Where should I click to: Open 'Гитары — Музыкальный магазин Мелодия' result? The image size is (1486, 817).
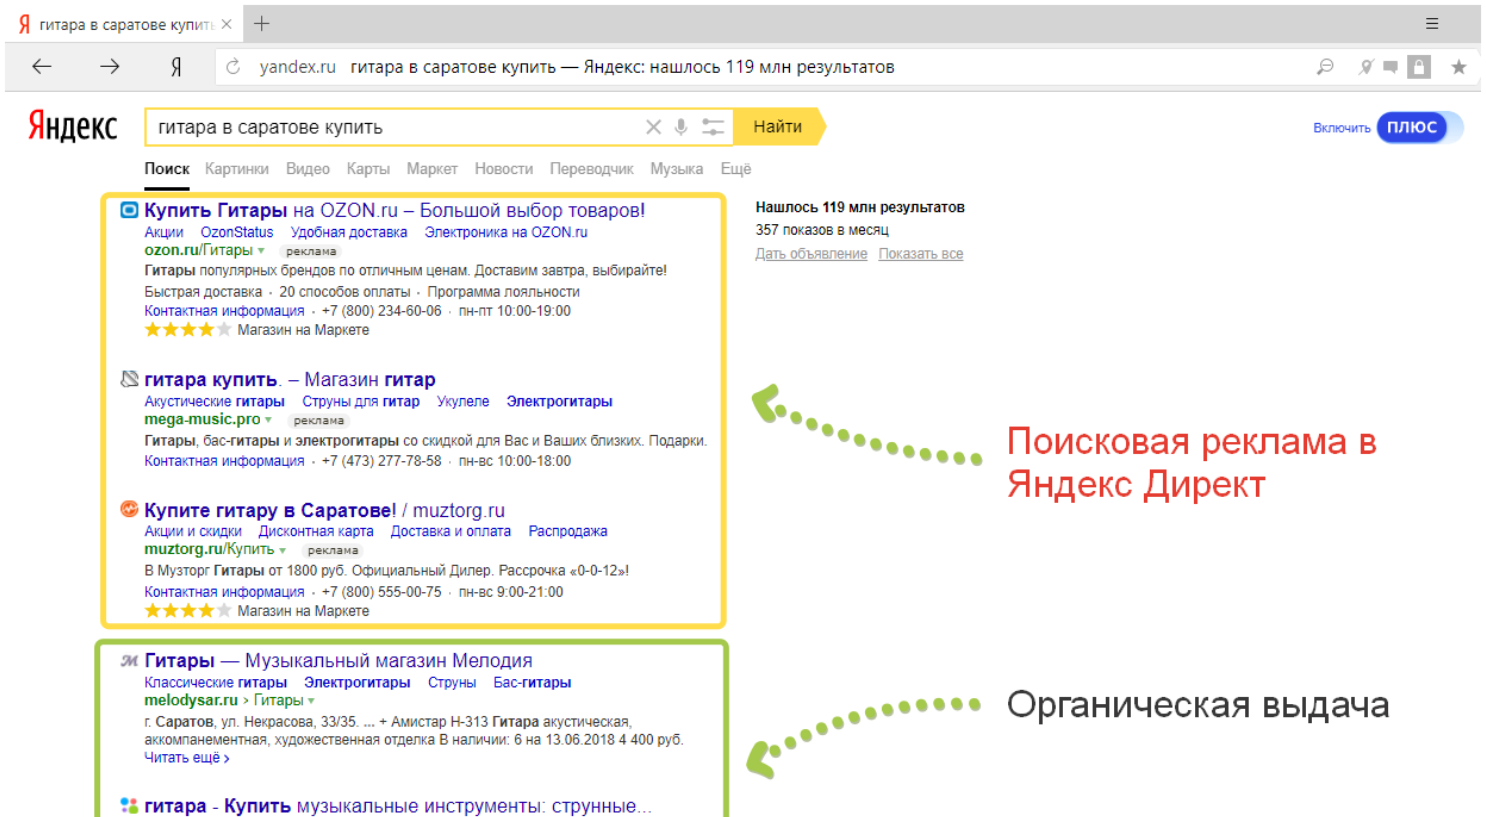point(338,660)
